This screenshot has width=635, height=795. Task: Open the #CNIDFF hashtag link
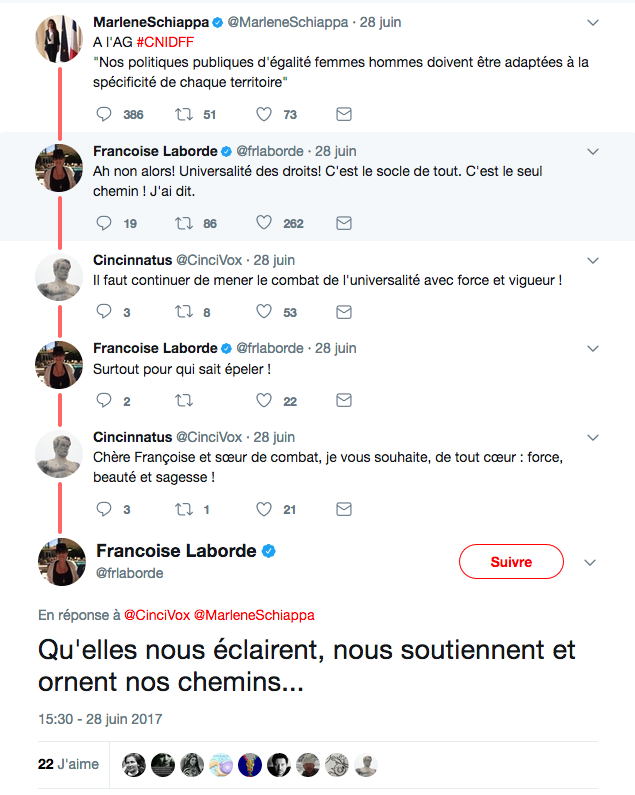click(167, 41)
